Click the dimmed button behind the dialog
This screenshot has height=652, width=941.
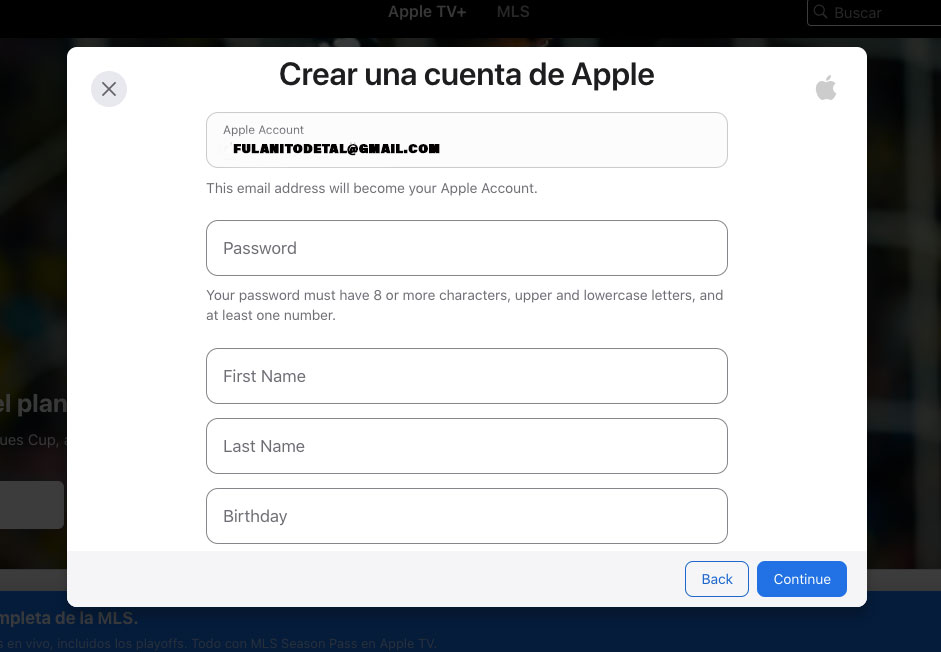pyautogui.click(x=32, y=505)
